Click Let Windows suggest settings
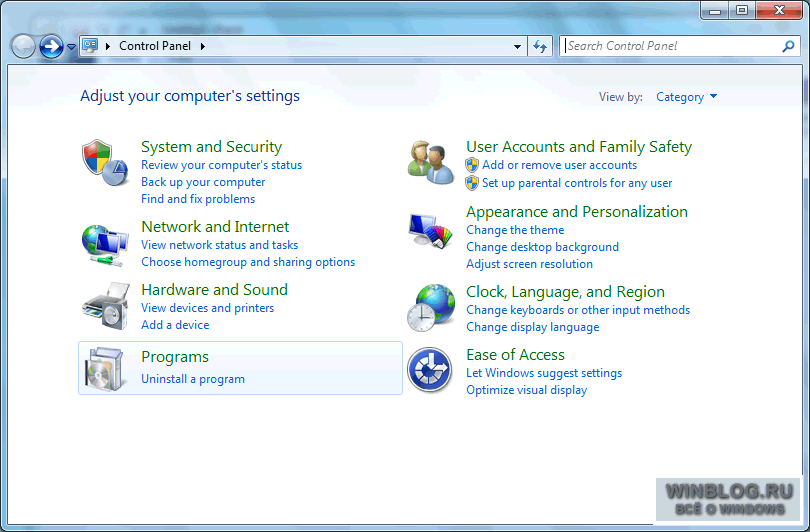The image size is (810, 532). 544,373
